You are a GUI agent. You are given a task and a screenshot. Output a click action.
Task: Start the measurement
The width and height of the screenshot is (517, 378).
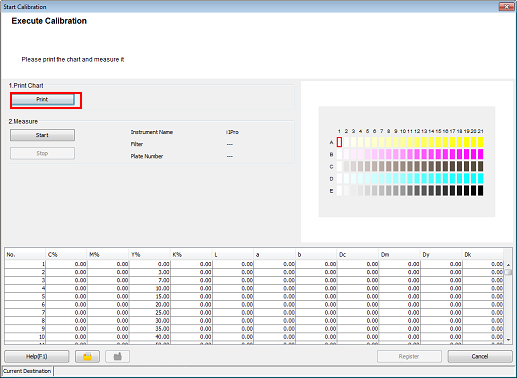click(42, 135)
